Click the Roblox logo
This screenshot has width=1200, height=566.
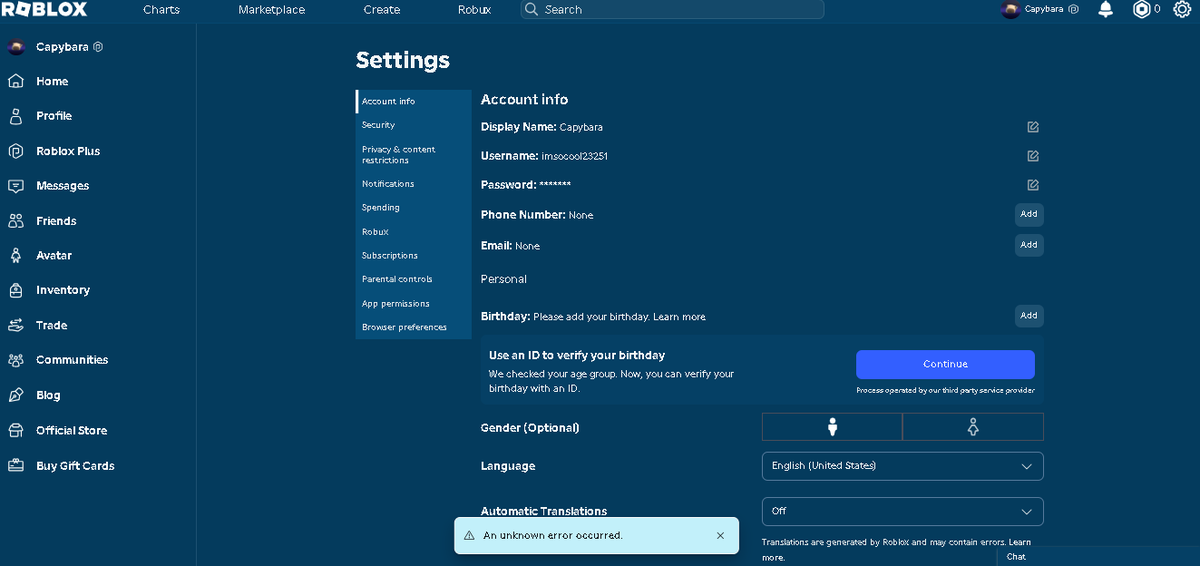[x=44, y=9]
